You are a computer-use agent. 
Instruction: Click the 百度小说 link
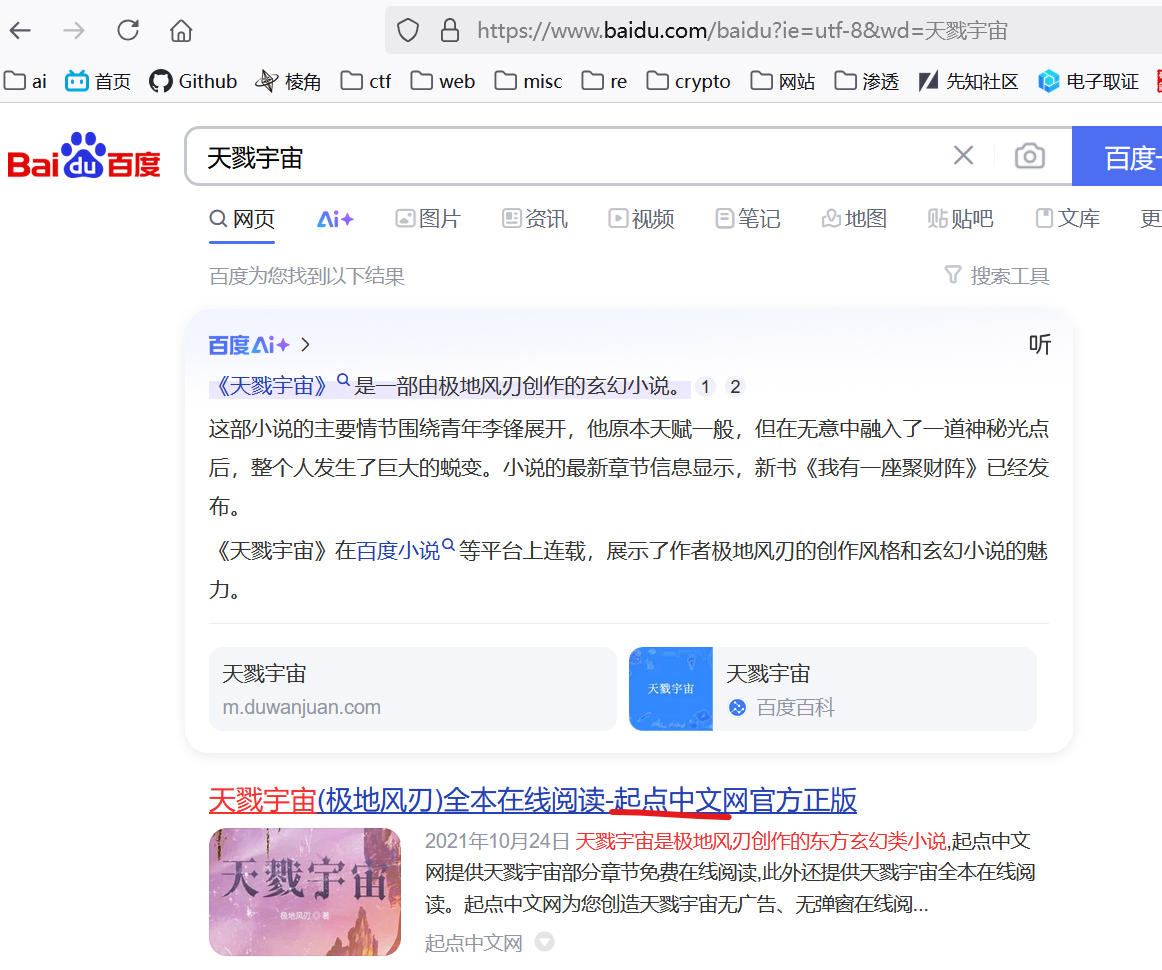coord(398,551)
